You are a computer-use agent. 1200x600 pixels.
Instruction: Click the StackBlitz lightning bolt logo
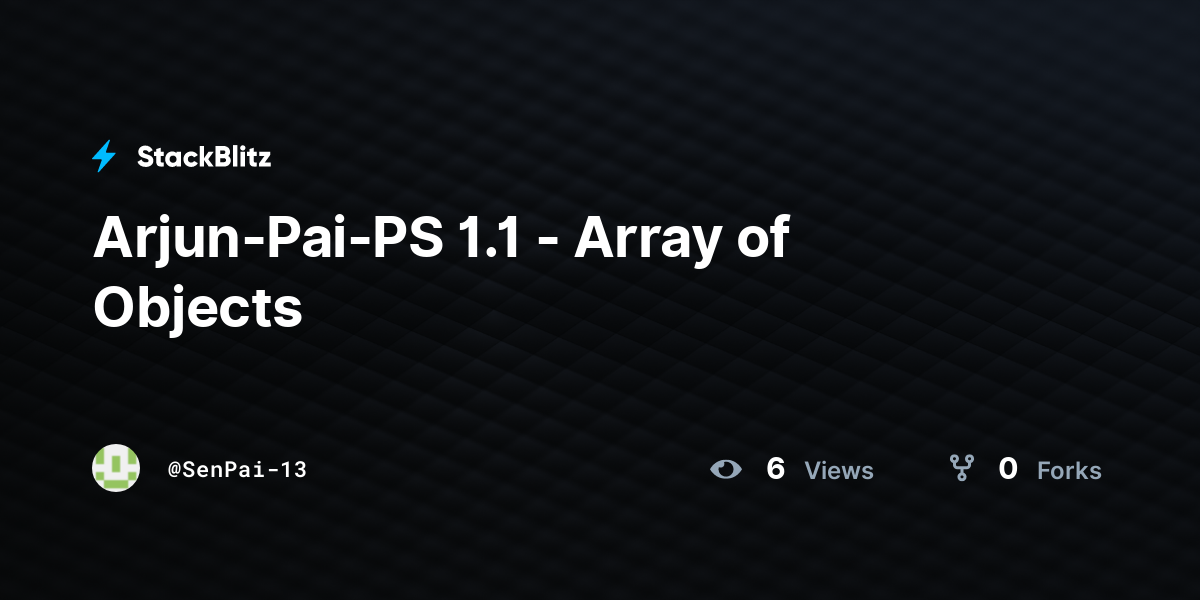(104, 157)
